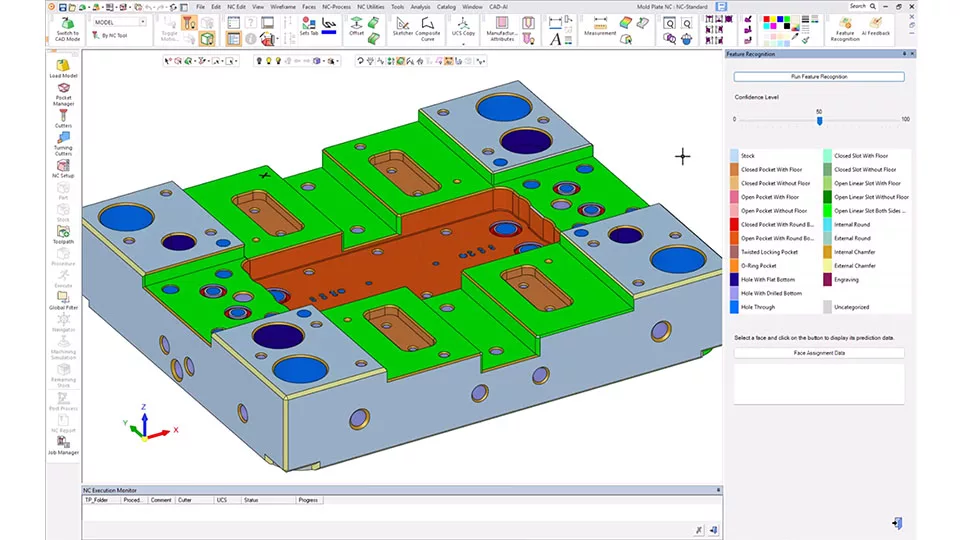Click the Confidence Level slider handle
The height and width of the screenshot is (540, 960).
819,120
